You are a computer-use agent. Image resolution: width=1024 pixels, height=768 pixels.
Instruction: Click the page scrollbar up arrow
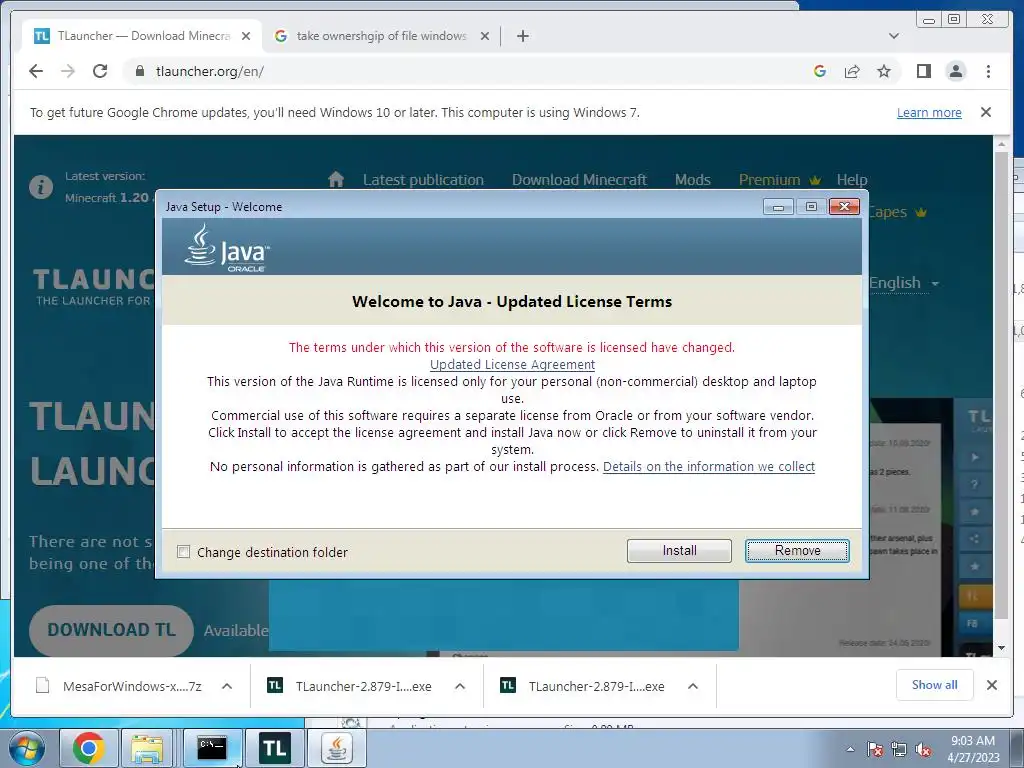pos(1001,143)
